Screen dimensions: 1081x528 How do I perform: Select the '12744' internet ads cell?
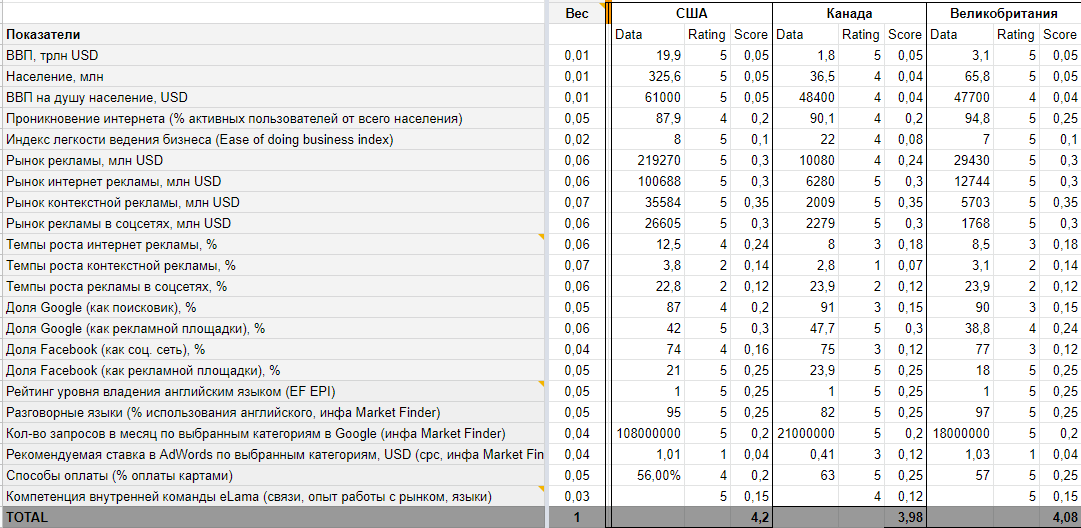click(x=960, y=181)
